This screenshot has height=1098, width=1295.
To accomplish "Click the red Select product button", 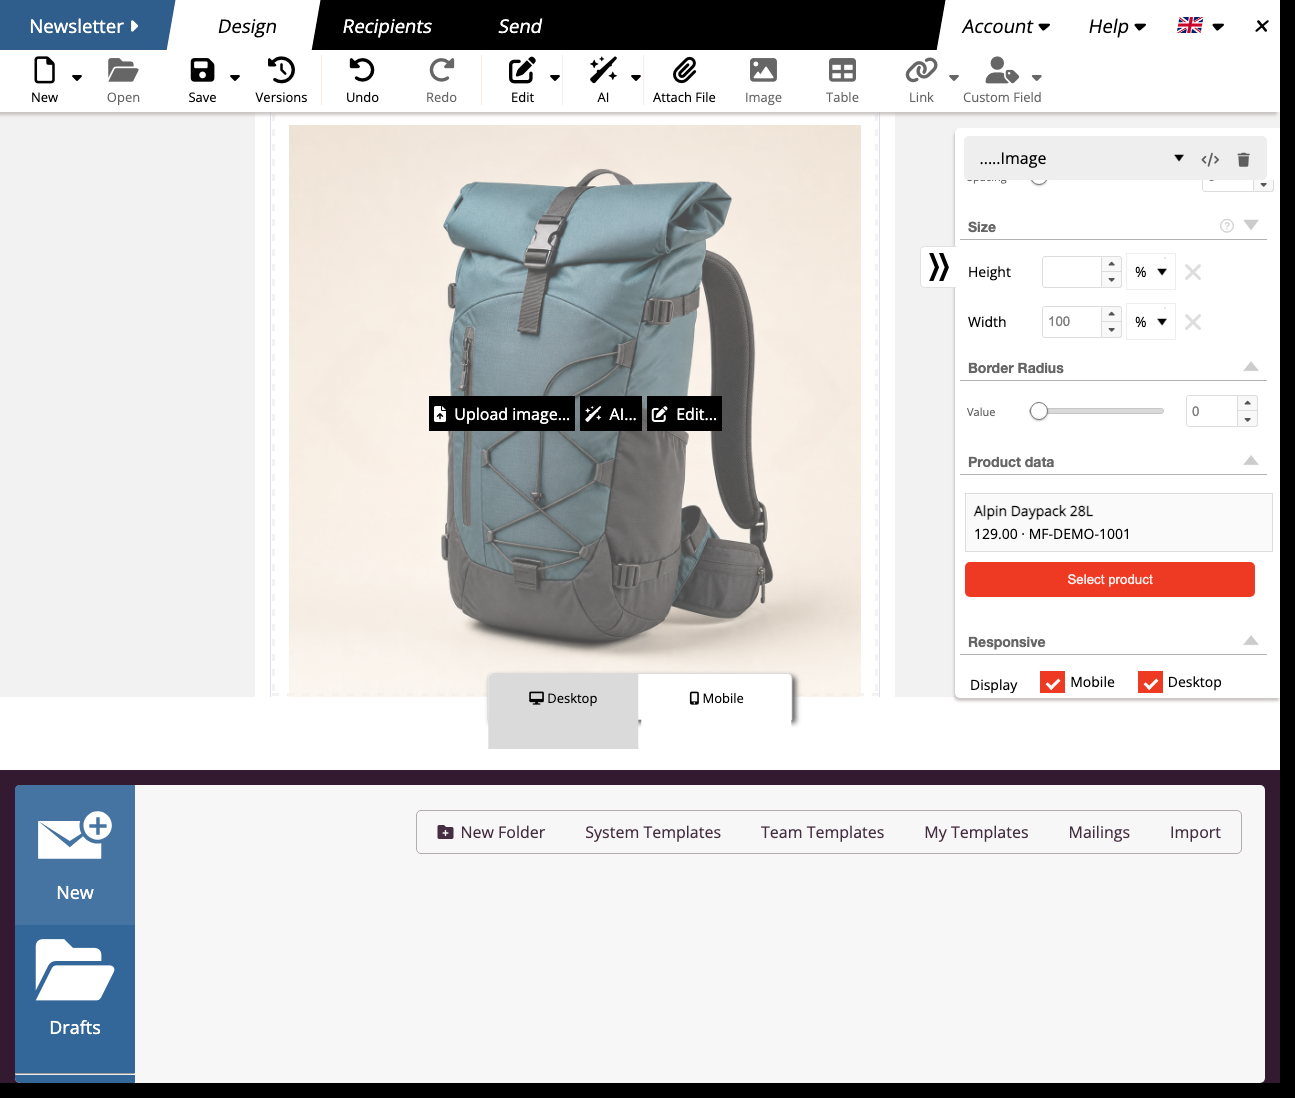I will pyautogui.click(x=1110, y=579).
